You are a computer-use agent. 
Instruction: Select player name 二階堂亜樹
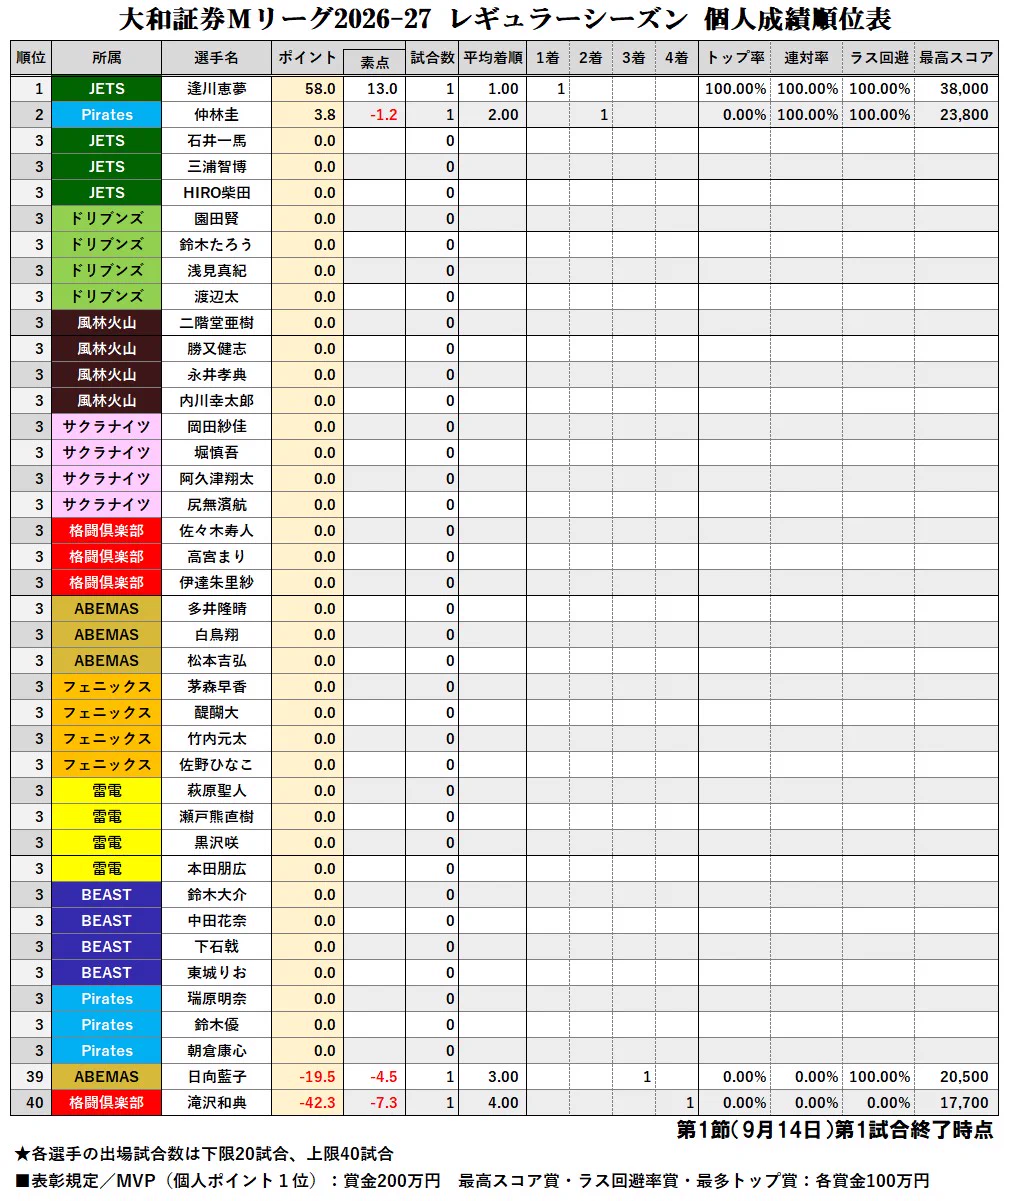click(x=216, y=323)
